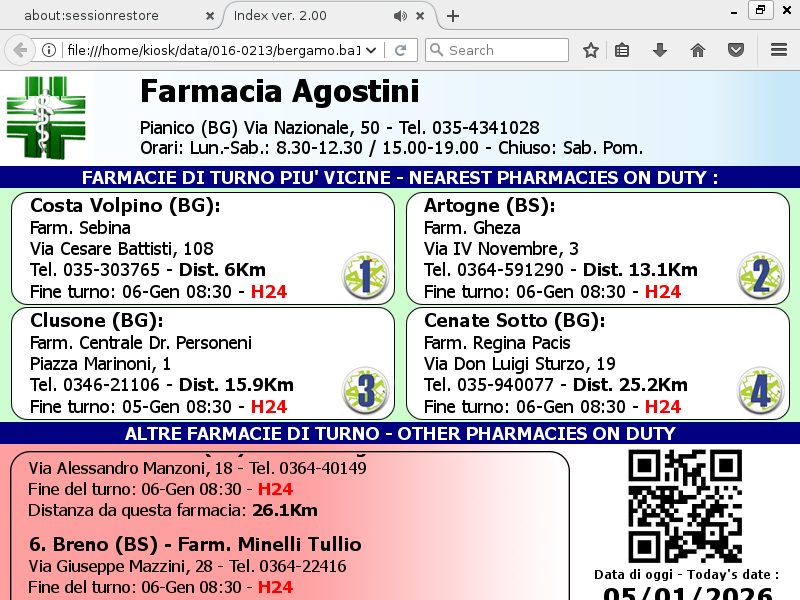Screen dimensions: 800x600
Task: Click the number 1 badge for Costa Volpino
Action: pyautogui.click(x=365, y=276)
